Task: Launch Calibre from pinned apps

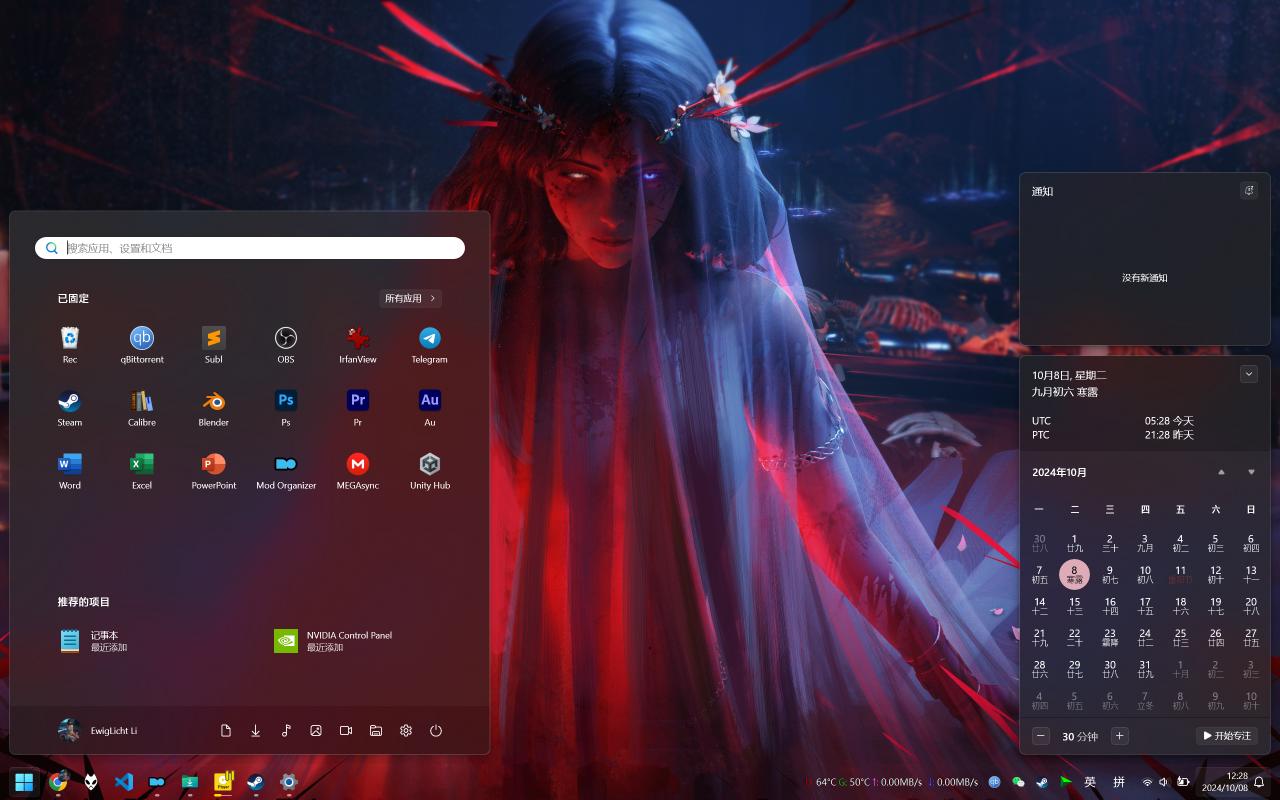Action: 142,408
